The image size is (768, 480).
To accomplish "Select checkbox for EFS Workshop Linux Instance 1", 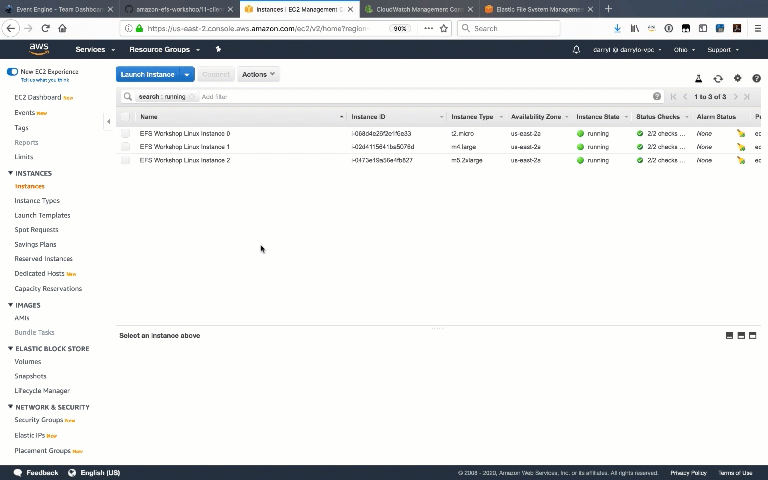I will (x=125, y=146).
